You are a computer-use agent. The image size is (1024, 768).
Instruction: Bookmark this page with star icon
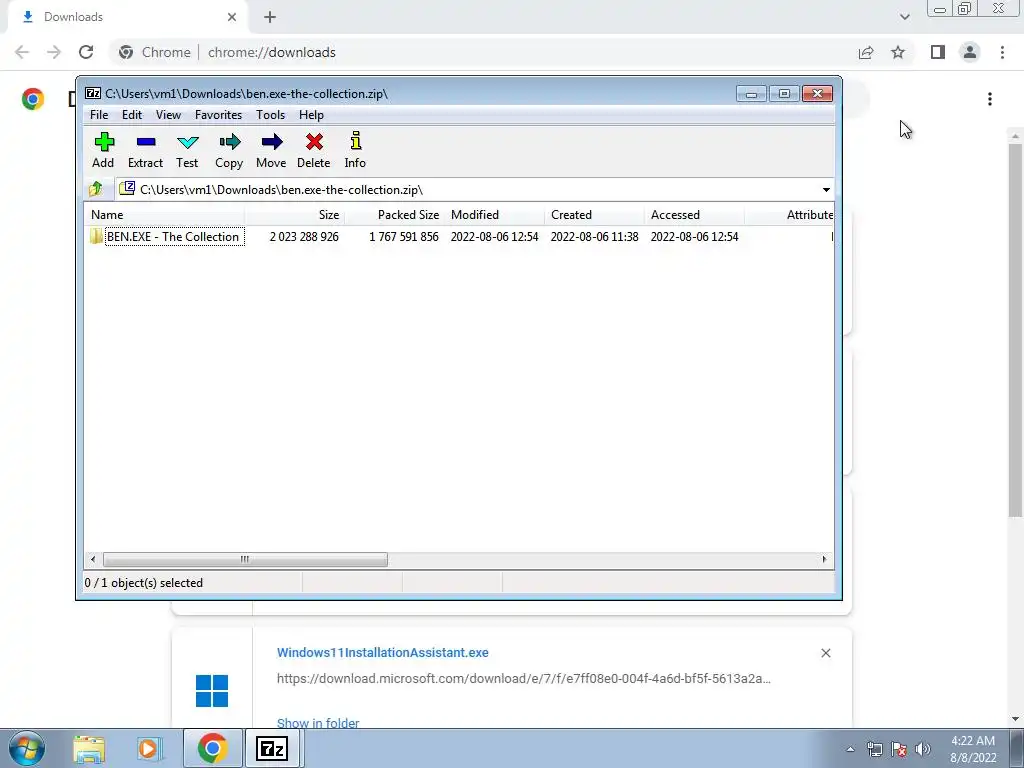coord(898,52)
